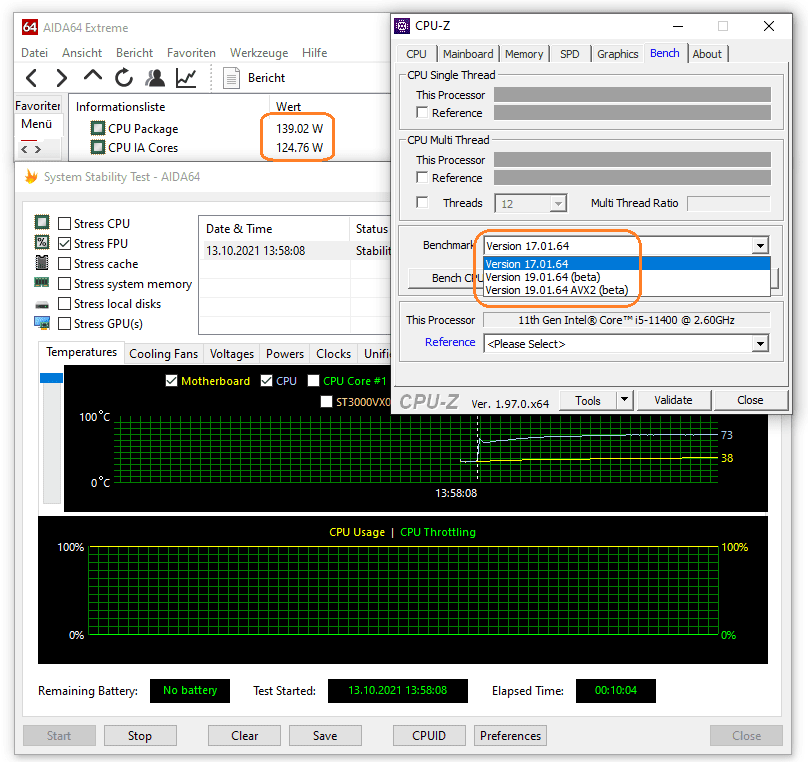Toggle the CPU Core #1 graph checkbox
The height and width of the screenshot is (767, 808).
[x=313, y=381]
